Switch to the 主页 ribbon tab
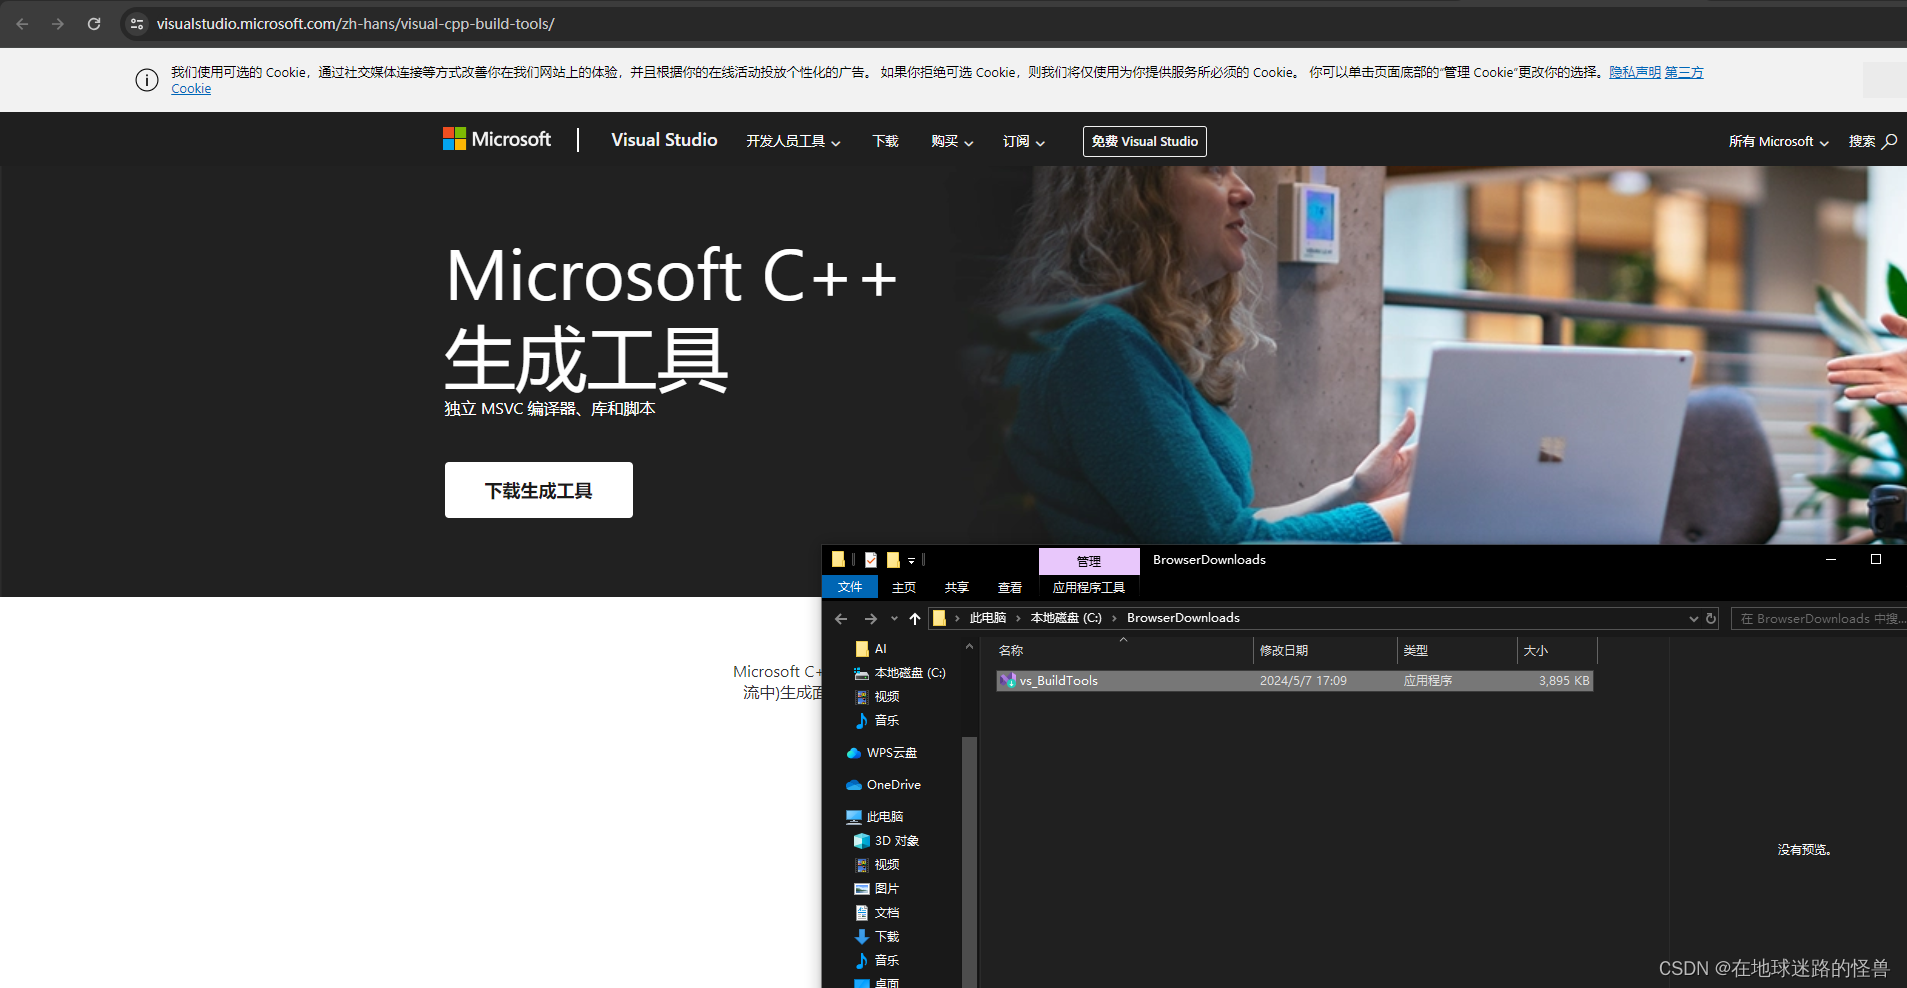This screenshot has height=988, width=1907. [904, 587]
